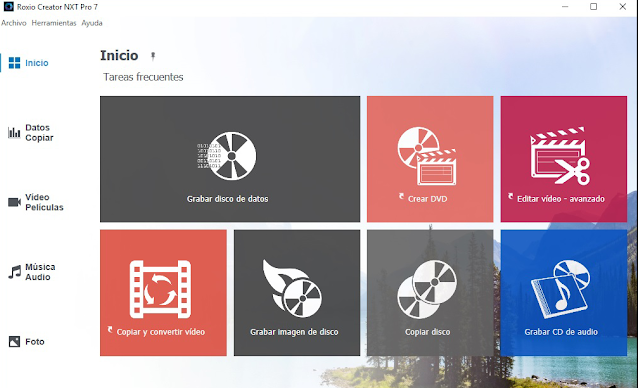Screen dimensions: 638x388
Task: Open the Foto section
Action: [x=35, y=342]
